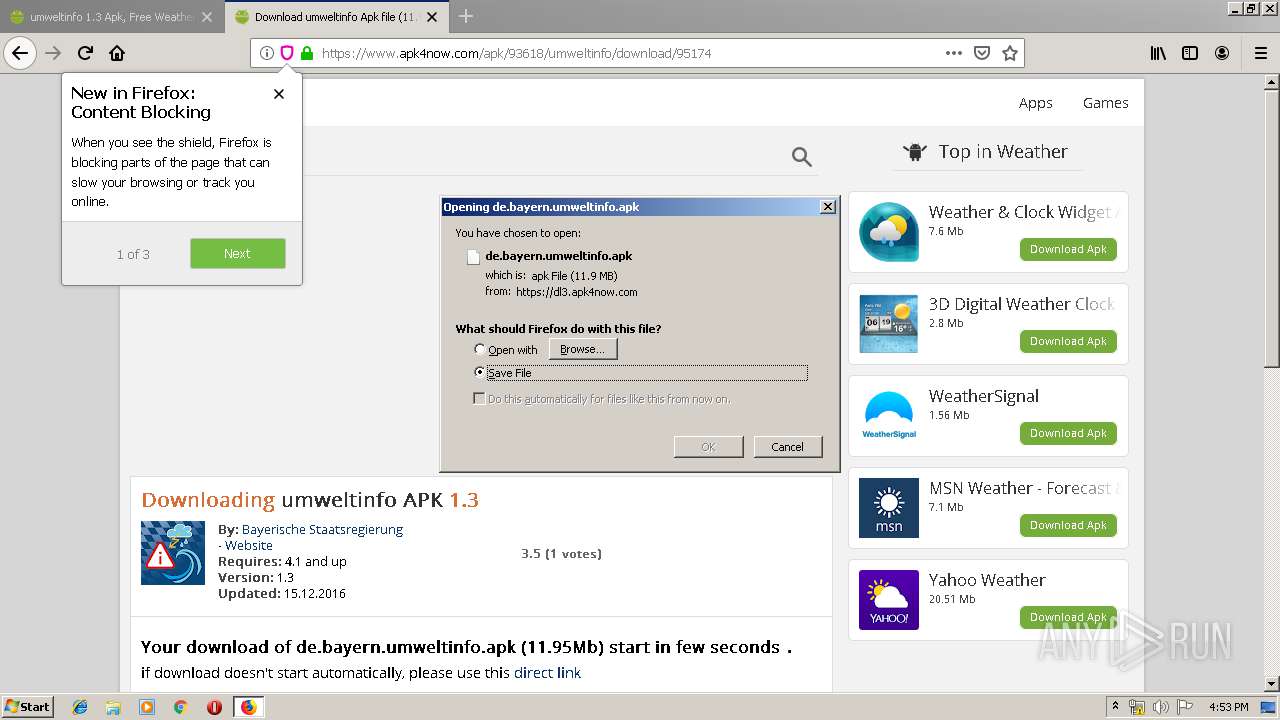Download Apk for Weather & Clock Widget
The width and height of the screenshot is (1280, 720).
[1068, 249]
